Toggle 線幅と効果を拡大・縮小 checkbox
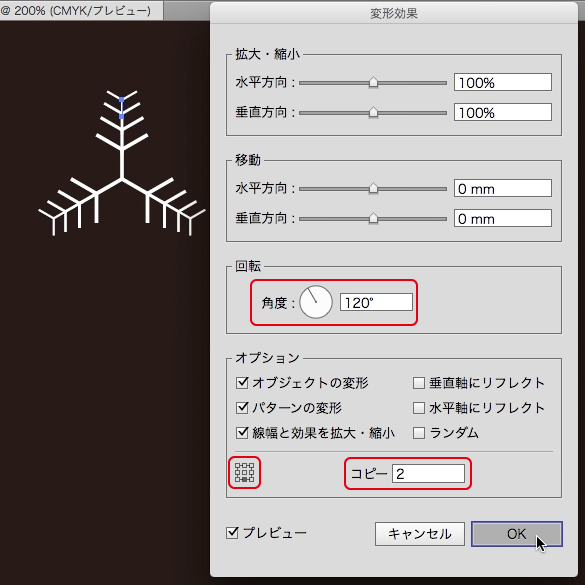585x585 pixels. (x=242, y=433)
